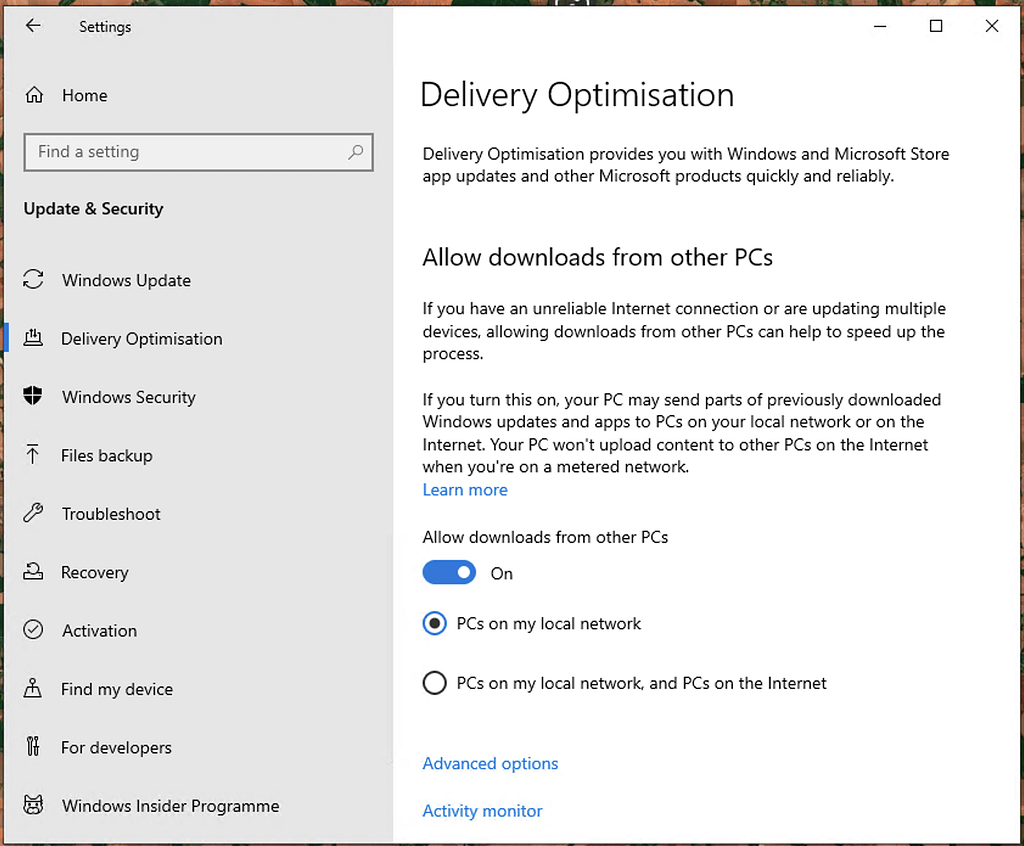Select local network and Internet PCs option
The width and height of the screenshot is (1024, 846).
click(434, 684)
